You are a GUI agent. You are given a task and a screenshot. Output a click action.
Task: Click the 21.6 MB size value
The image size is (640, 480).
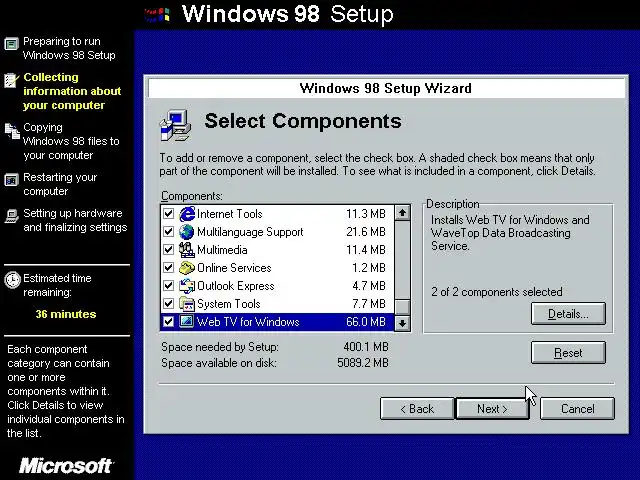pyautogui.click(x=366, y=232)
